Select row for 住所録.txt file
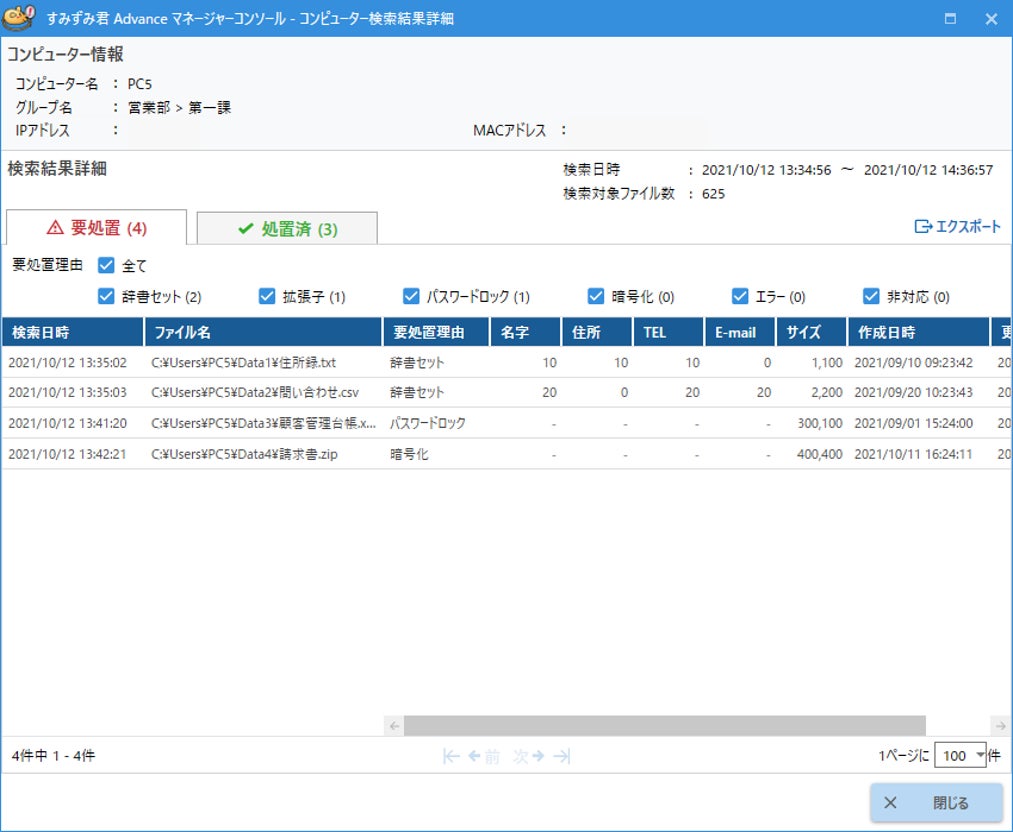 506,362
